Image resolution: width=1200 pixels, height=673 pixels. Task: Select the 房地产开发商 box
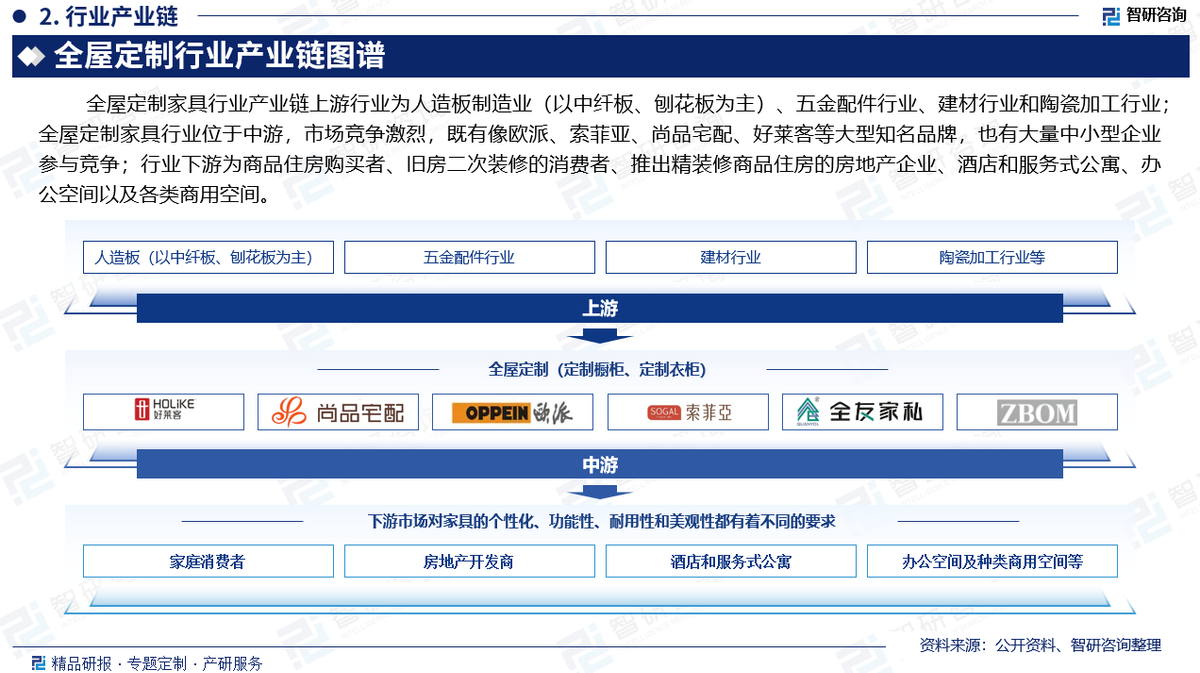click(469, 561)
